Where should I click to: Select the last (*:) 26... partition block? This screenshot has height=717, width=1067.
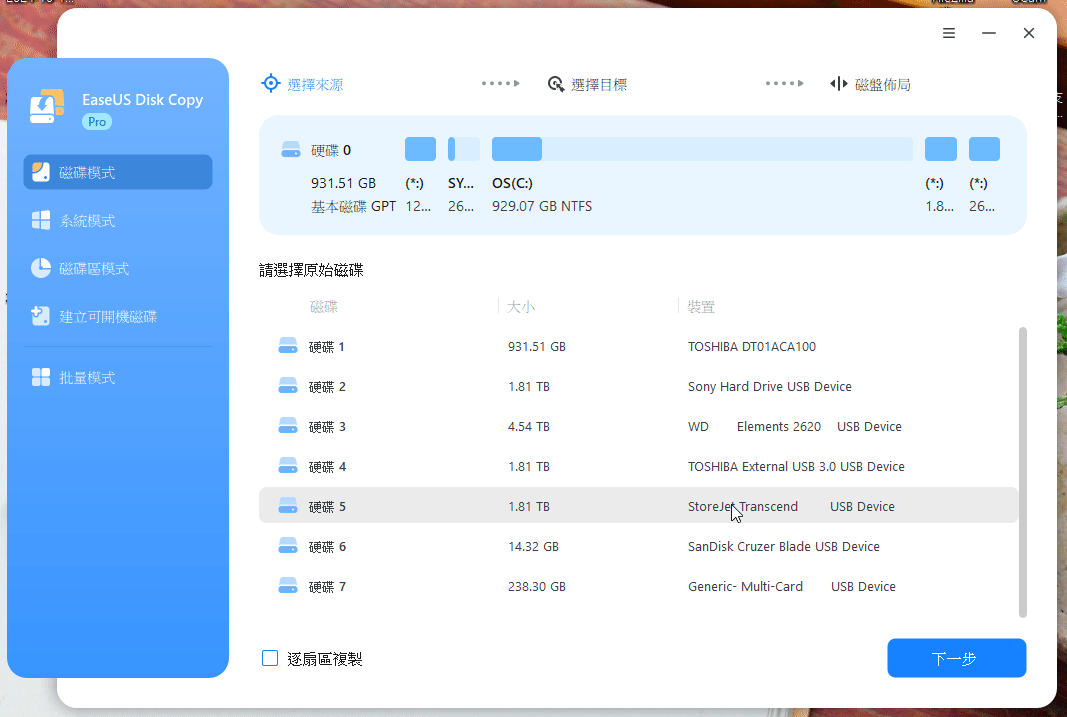click(x=984, y=149)
